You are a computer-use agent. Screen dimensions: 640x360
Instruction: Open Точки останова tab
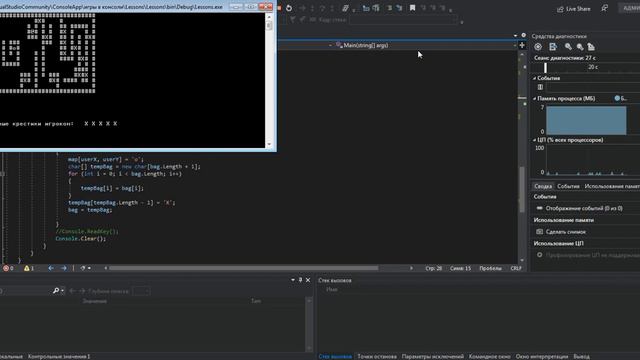click(377, 356)
